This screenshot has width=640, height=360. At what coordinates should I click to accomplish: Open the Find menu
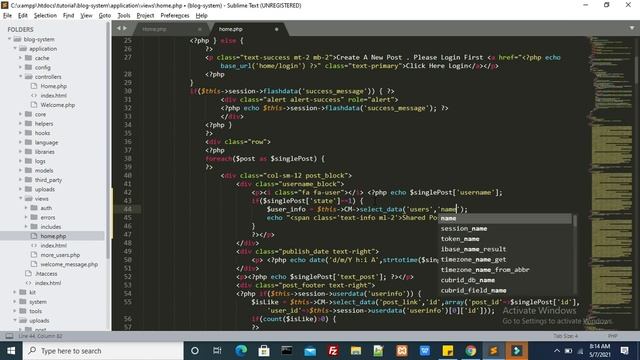point(68,16)
